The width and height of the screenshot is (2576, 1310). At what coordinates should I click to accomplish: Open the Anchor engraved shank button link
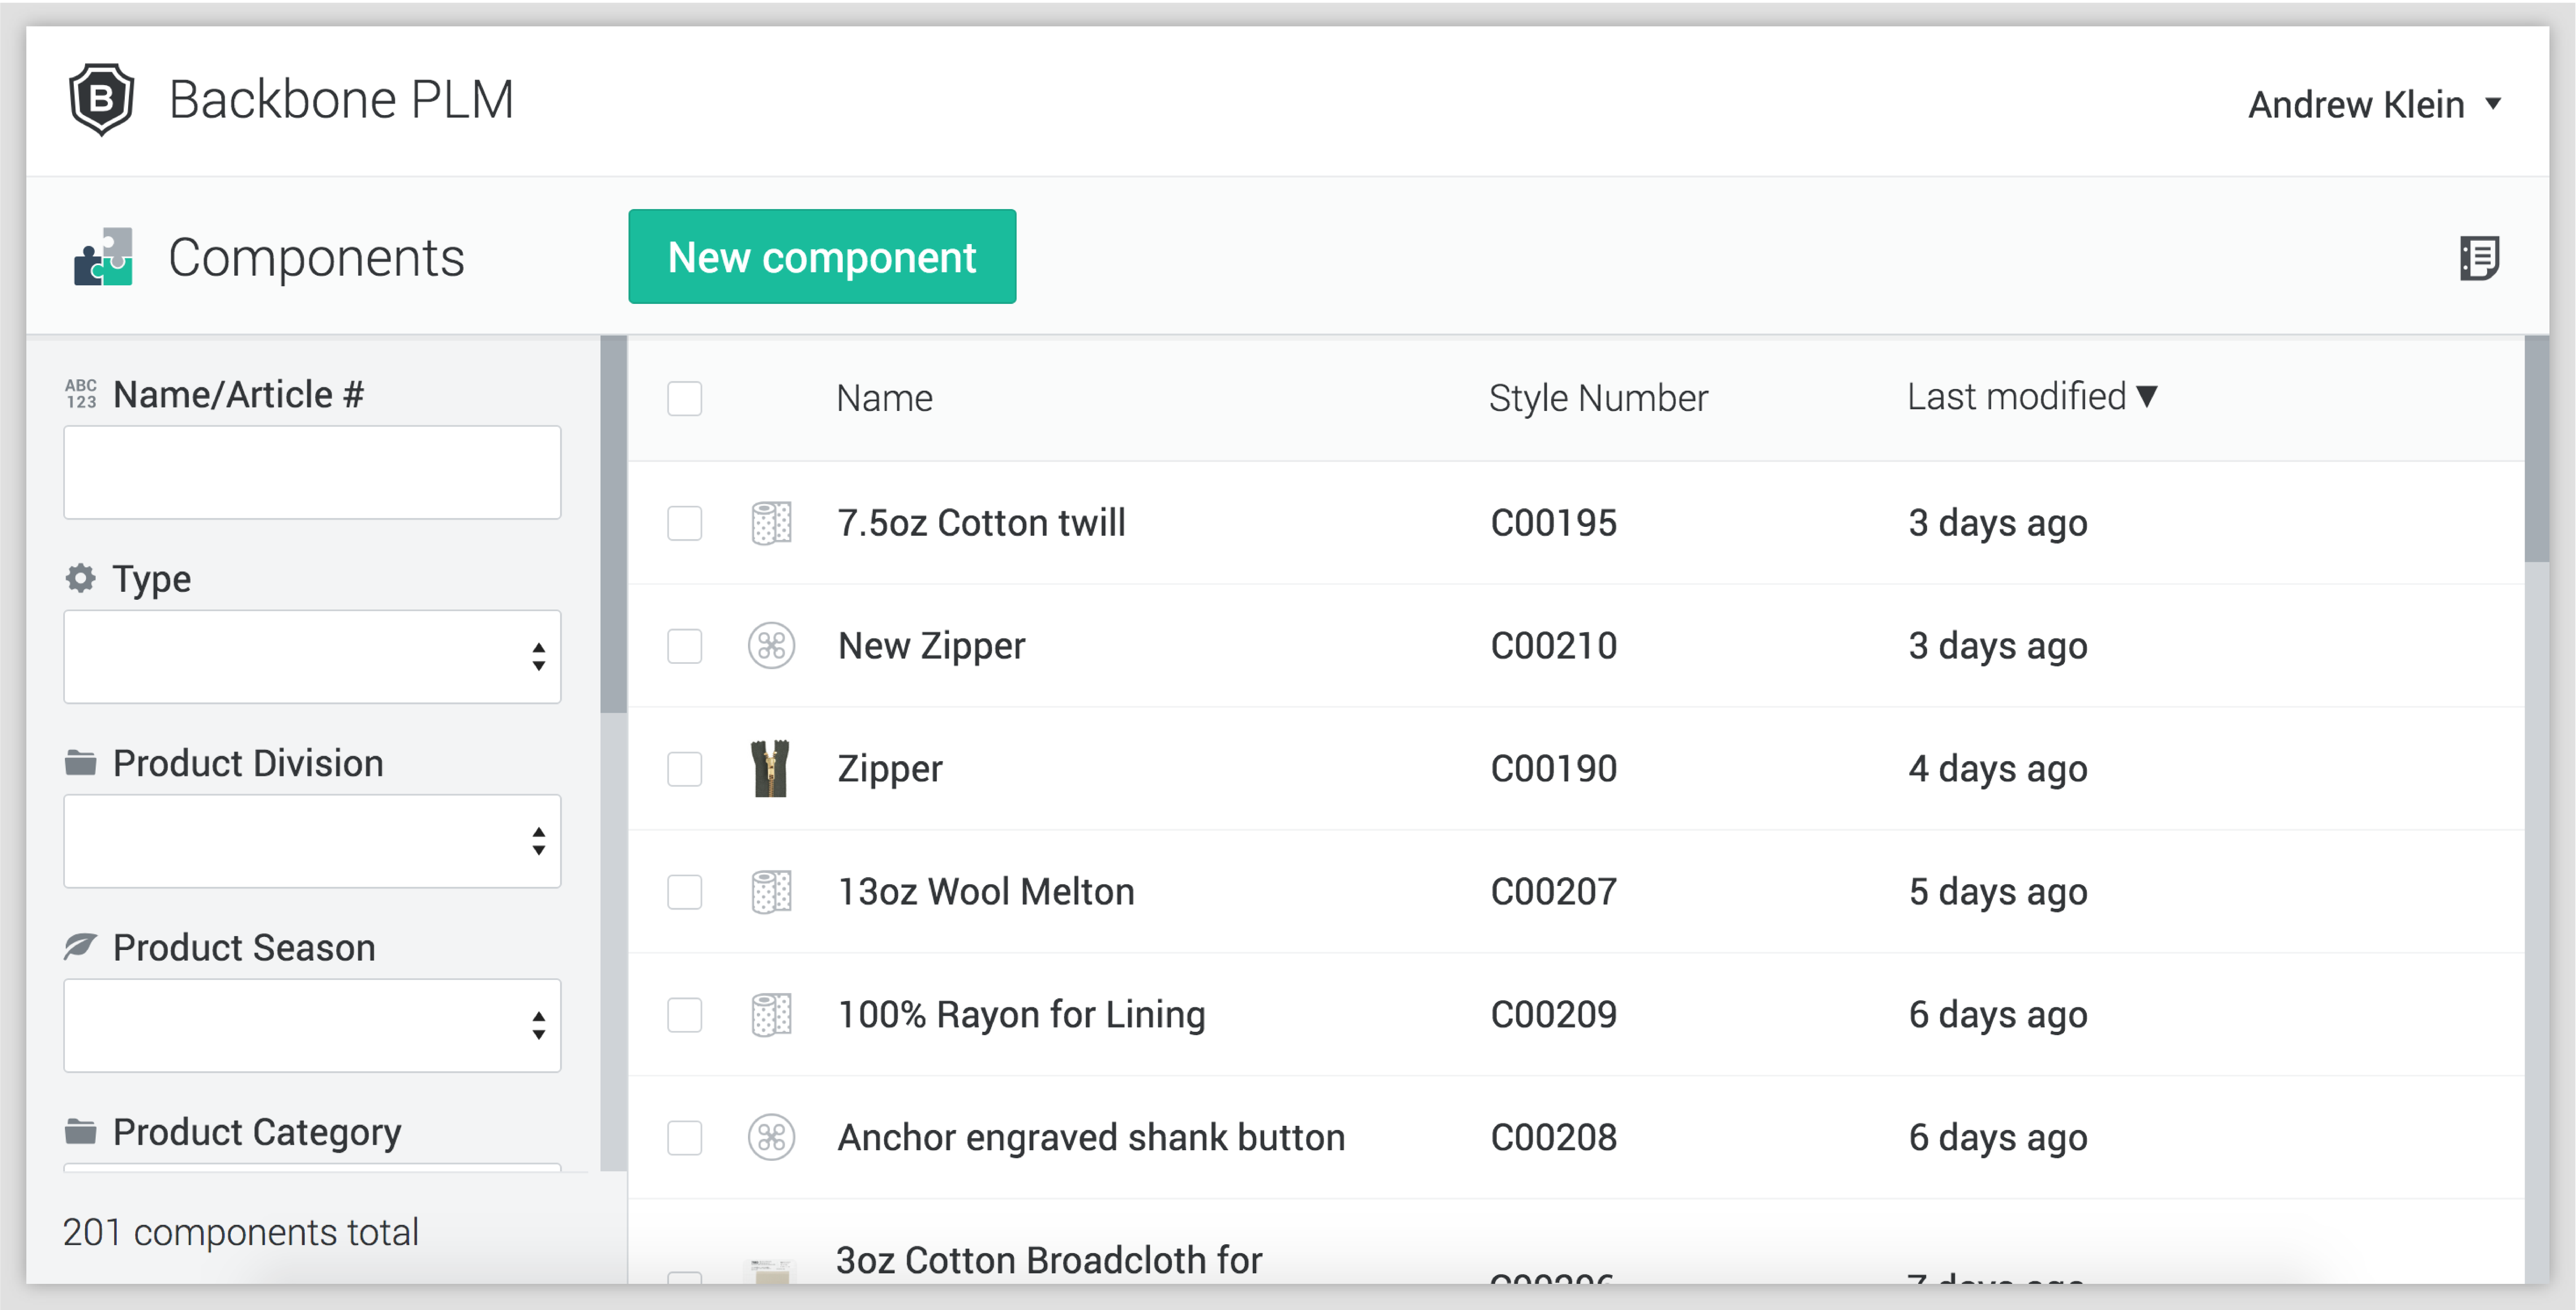point(1090,1138)
